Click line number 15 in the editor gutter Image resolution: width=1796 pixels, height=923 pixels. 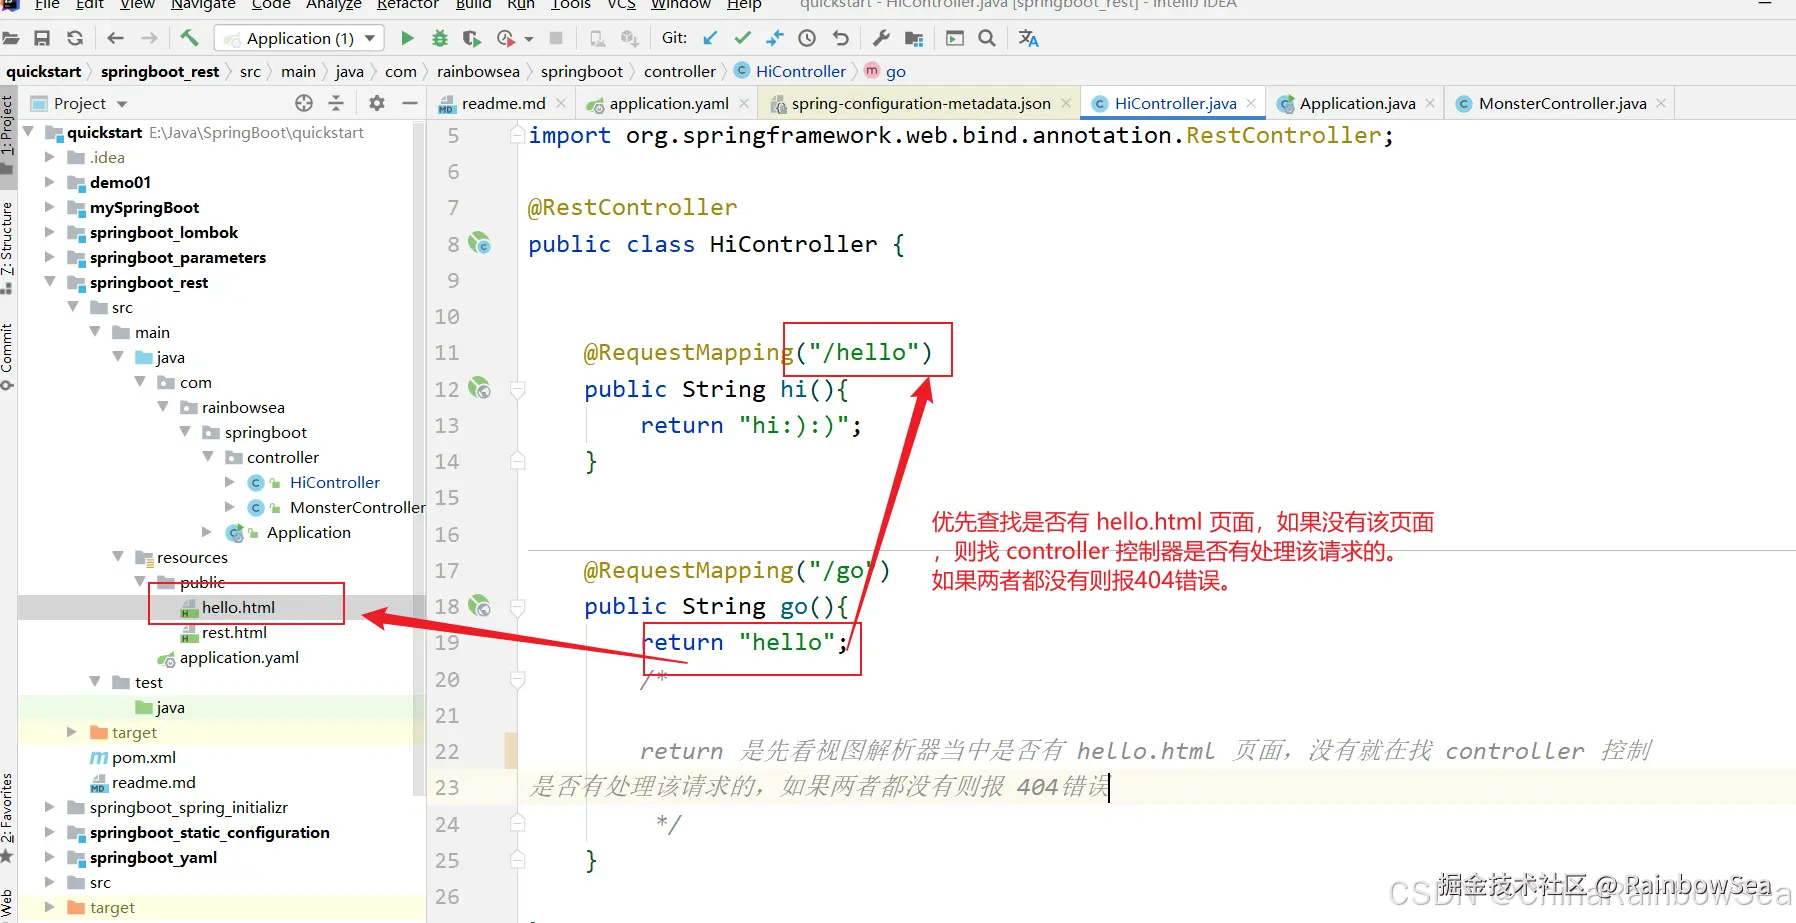click(447, 498)
